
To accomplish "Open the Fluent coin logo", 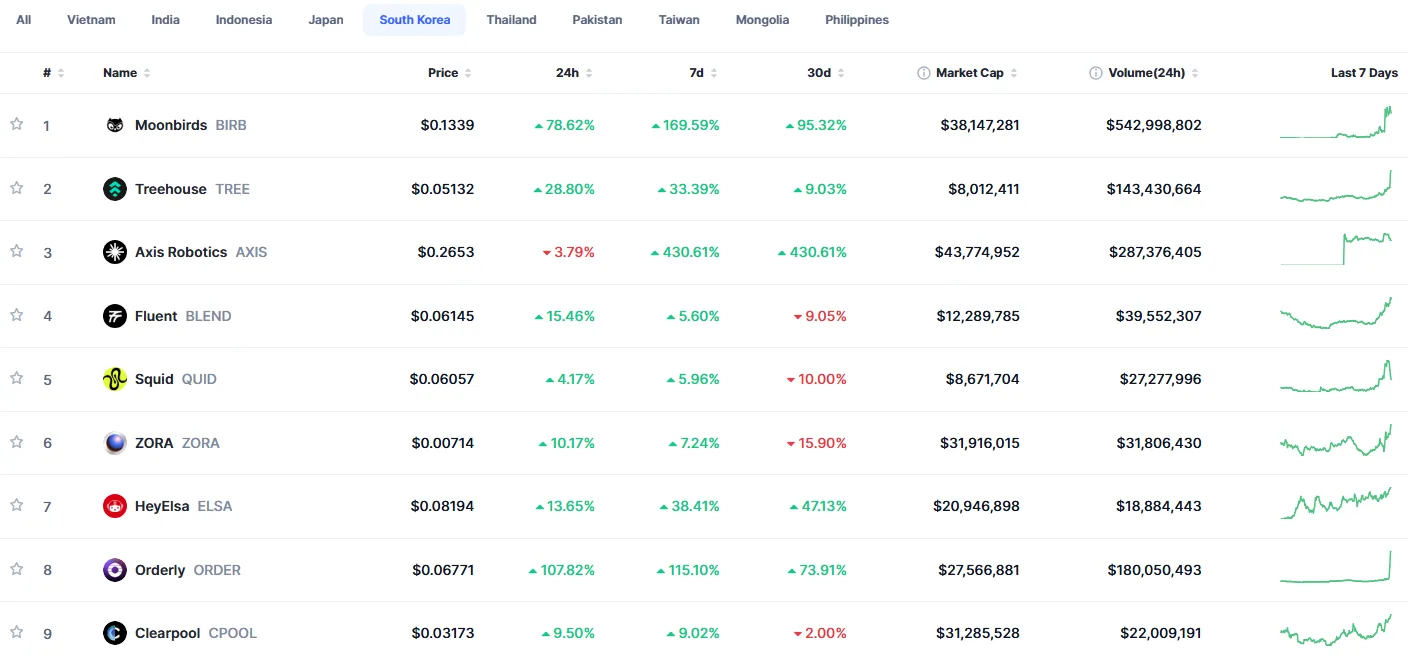I will (115, 316).
